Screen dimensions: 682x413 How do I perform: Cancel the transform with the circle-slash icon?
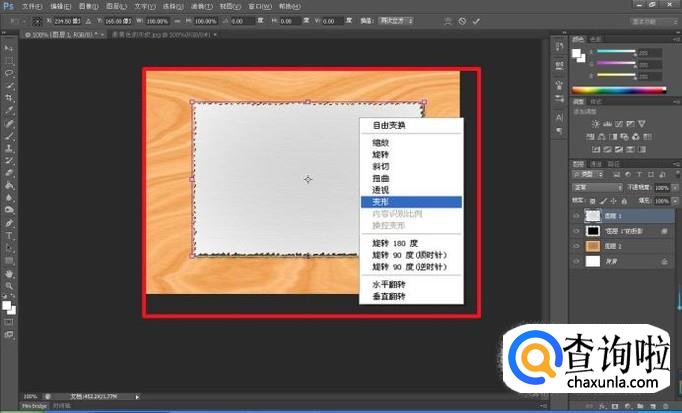click(462, 20)
